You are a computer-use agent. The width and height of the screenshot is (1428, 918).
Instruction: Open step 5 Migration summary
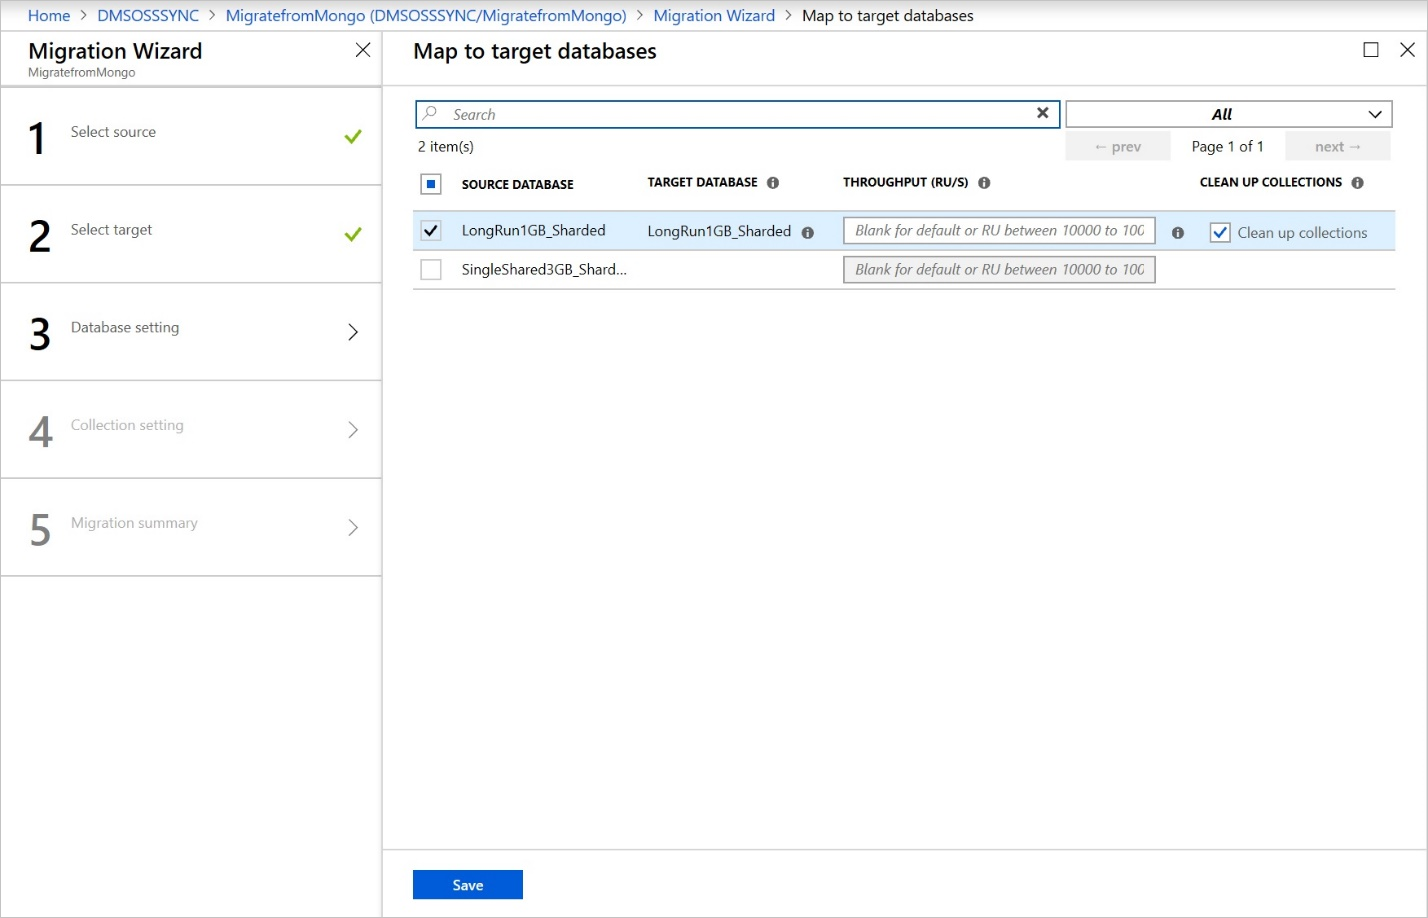191,527
